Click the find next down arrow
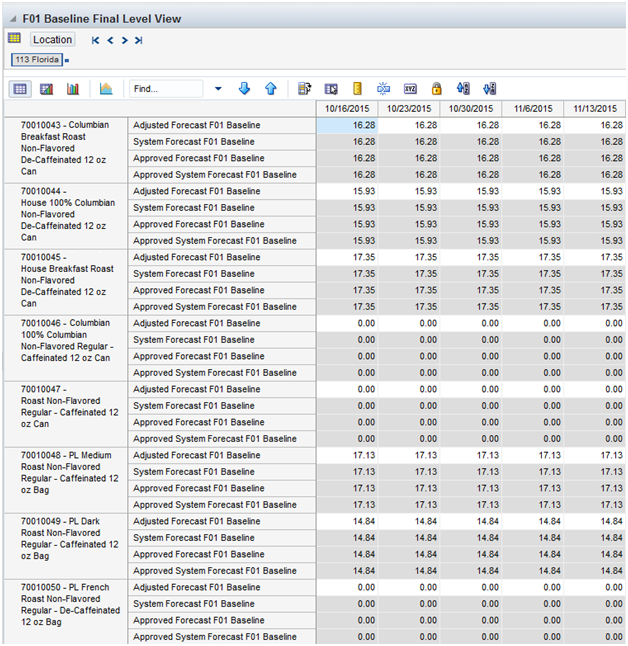Image resolution: width=628 pixels, height=646 pixels. 244,89
